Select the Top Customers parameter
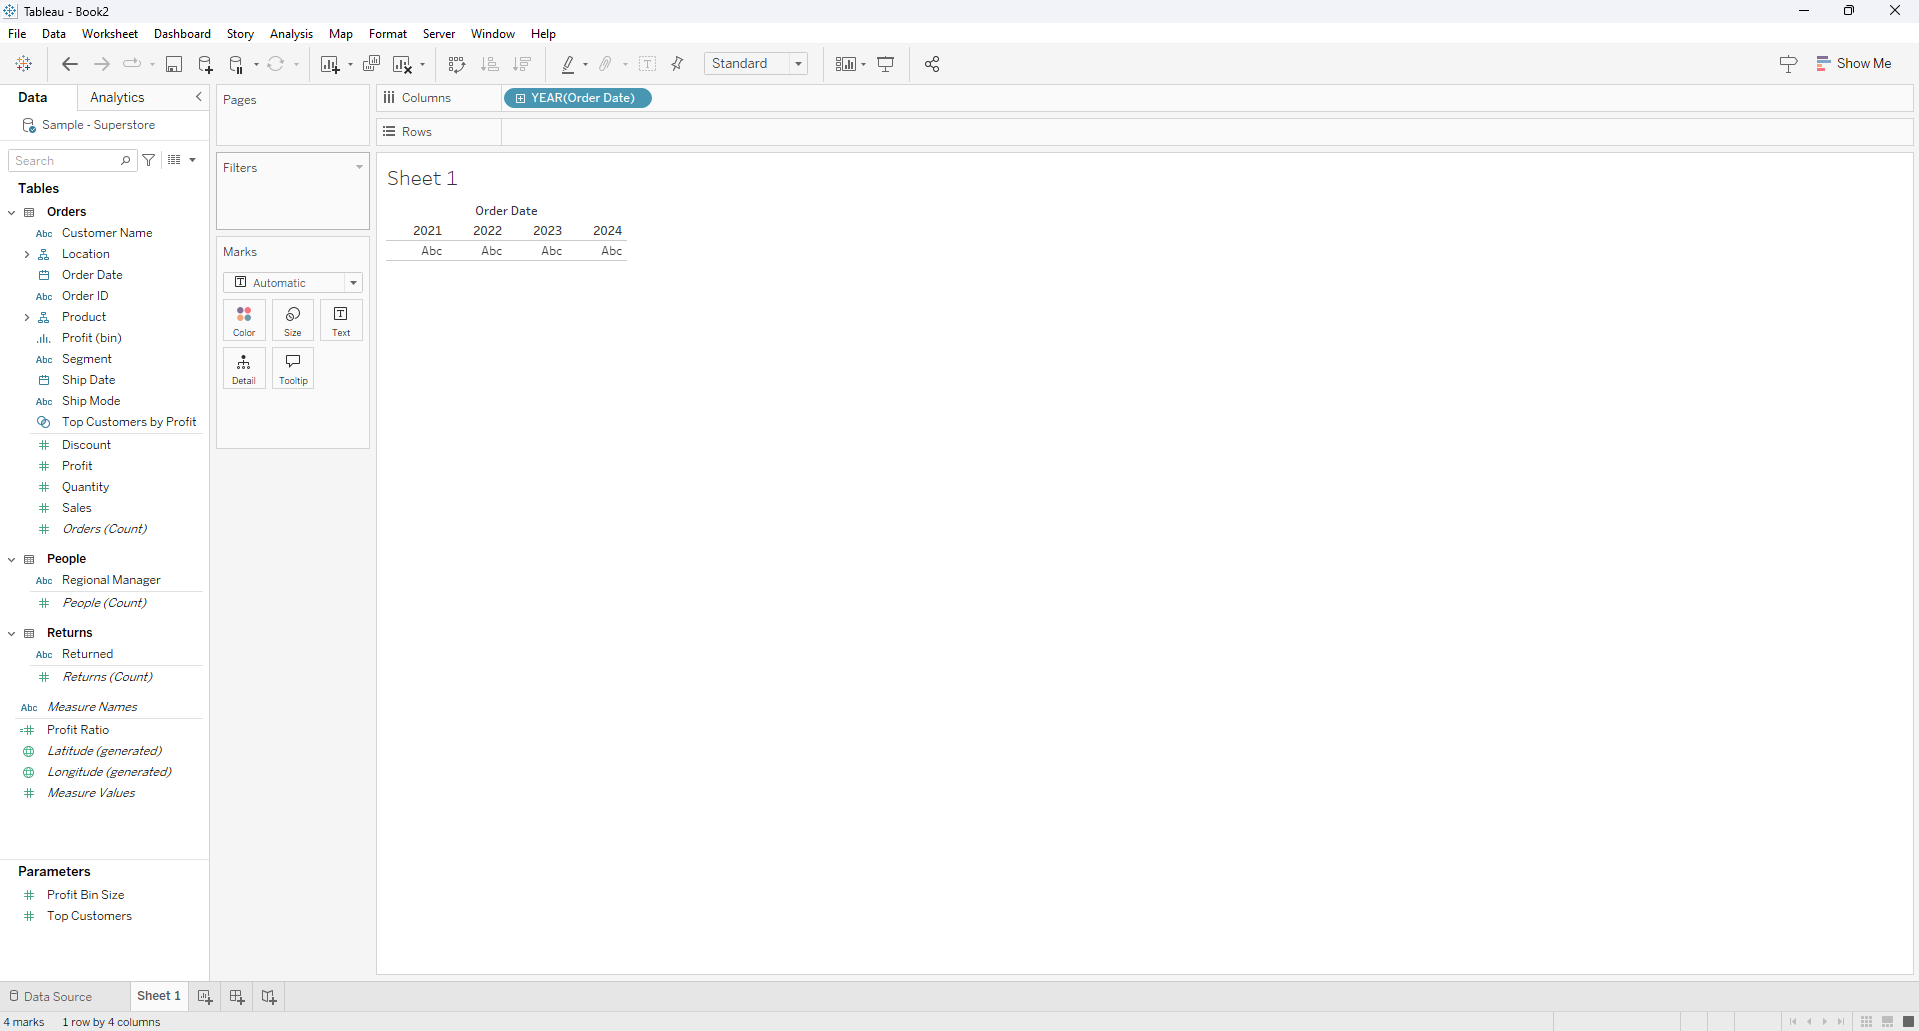Image resolution: width=1919 pixels, height=1031 pixels. pyautogui.click(x=89, y=916)
